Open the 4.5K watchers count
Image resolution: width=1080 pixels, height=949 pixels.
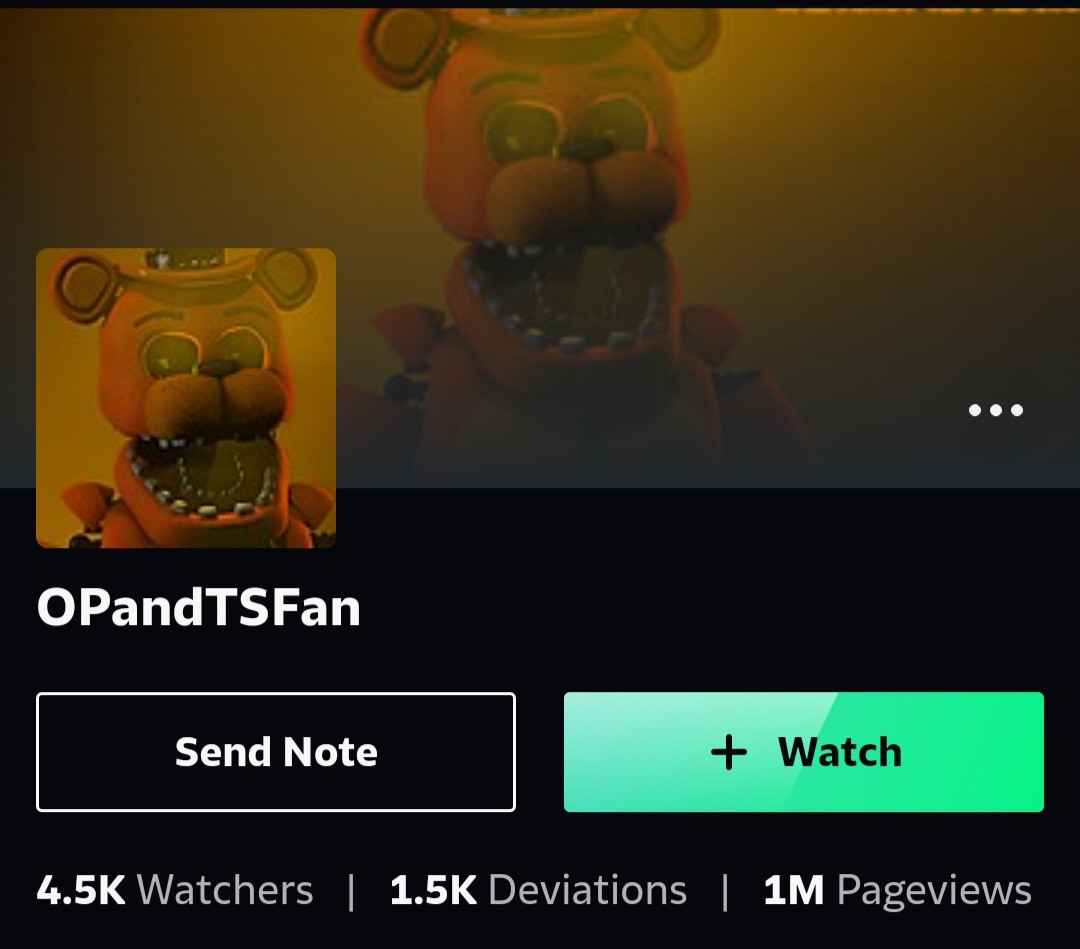point(81,890)
